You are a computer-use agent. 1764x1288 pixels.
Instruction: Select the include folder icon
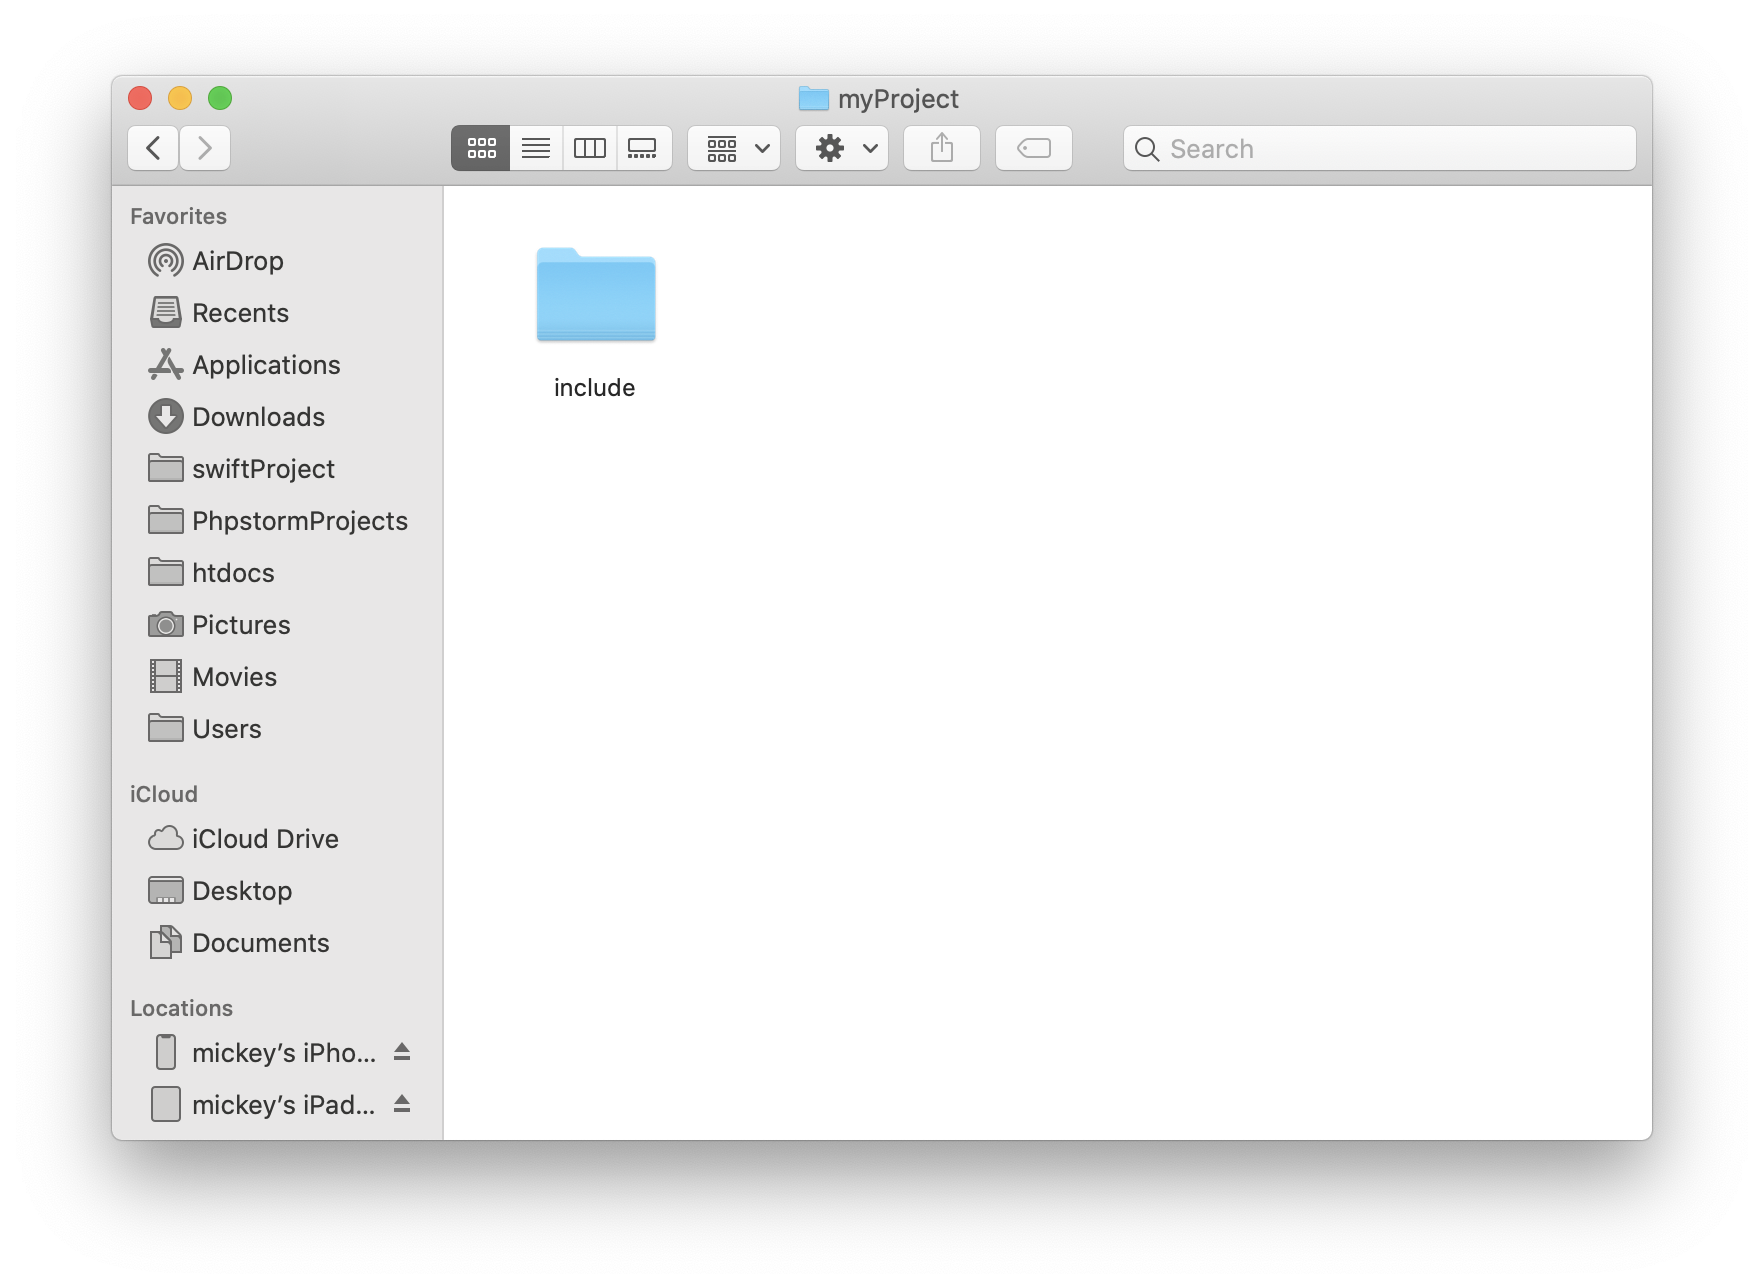tap(596, 294)
